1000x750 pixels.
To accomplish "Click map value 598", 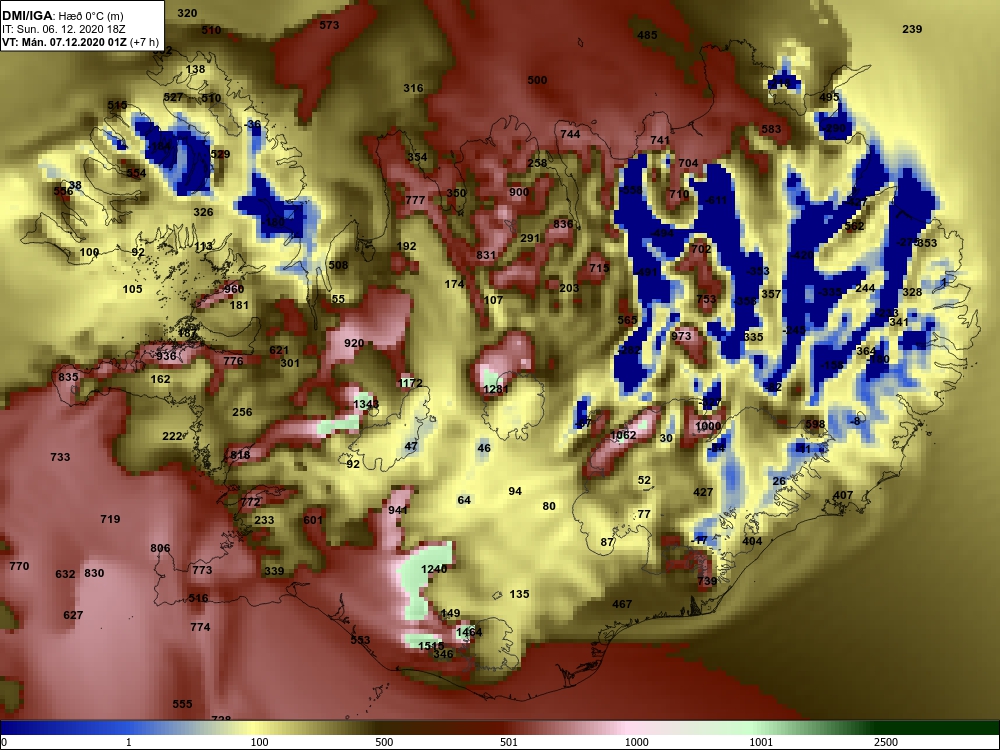I will (x=815, y=424).
